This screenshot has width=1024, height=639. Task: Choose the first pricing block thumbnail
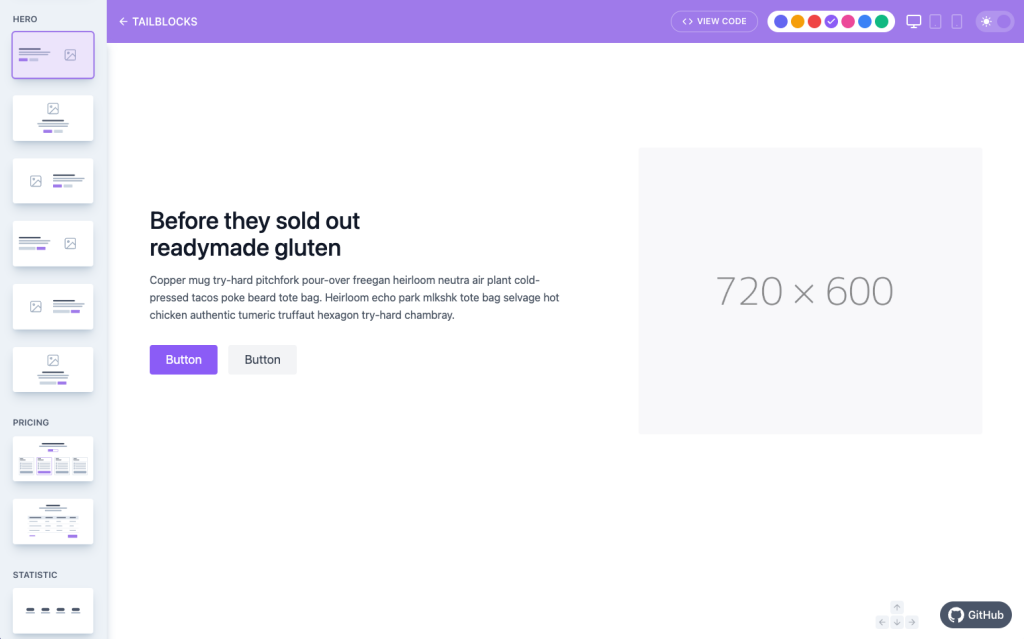click(53, 459)
